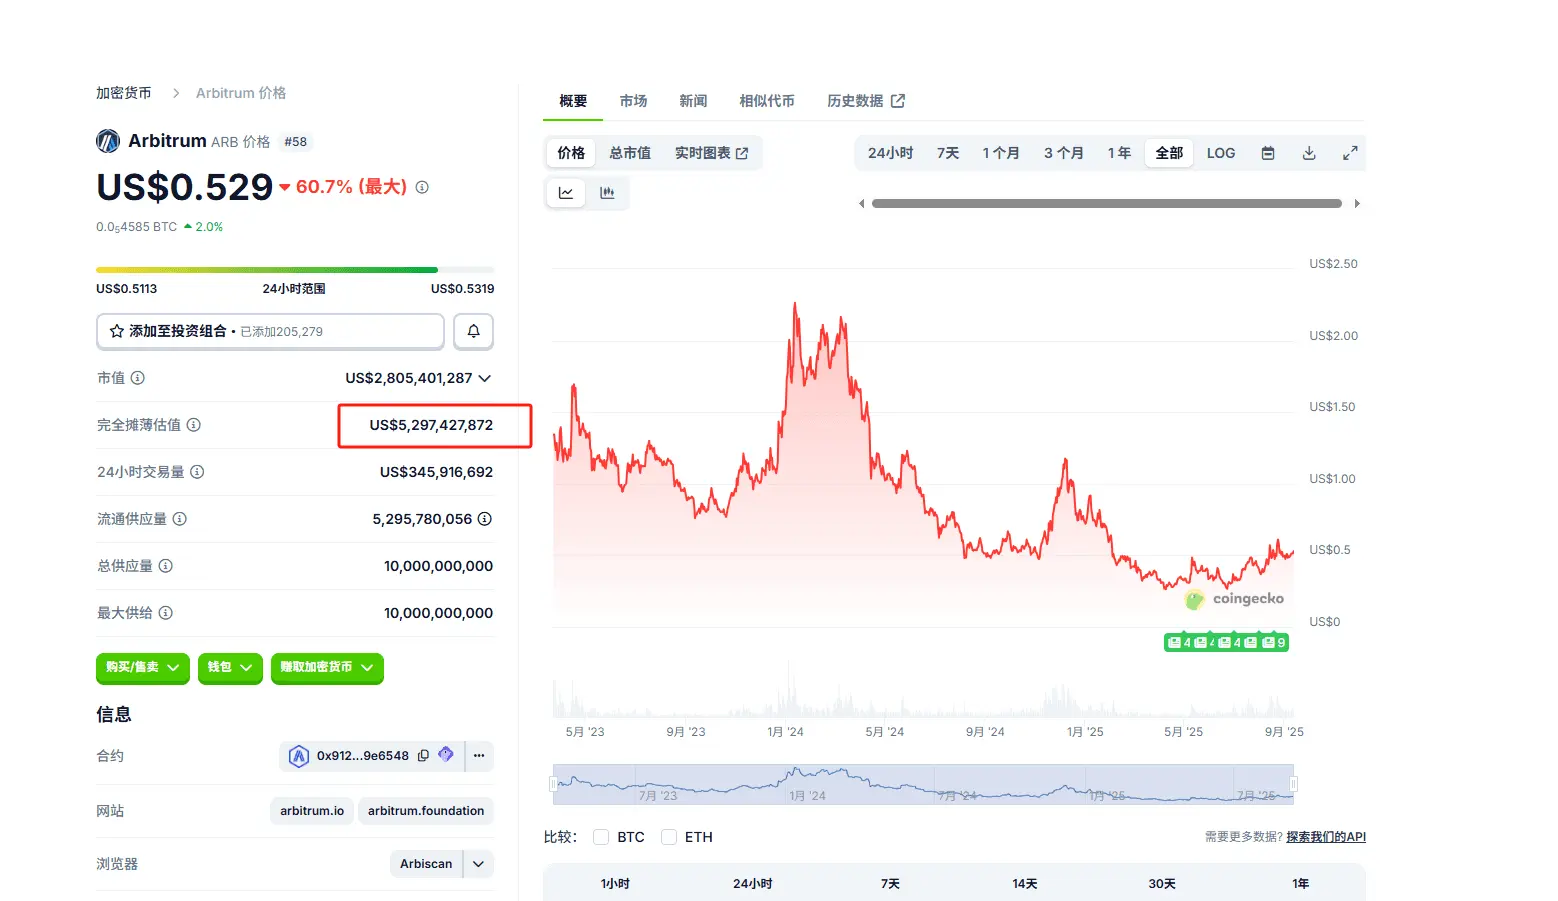Open the three-dot menu beside the contract
Viewport: 1558px width, 901px height.
479,756
